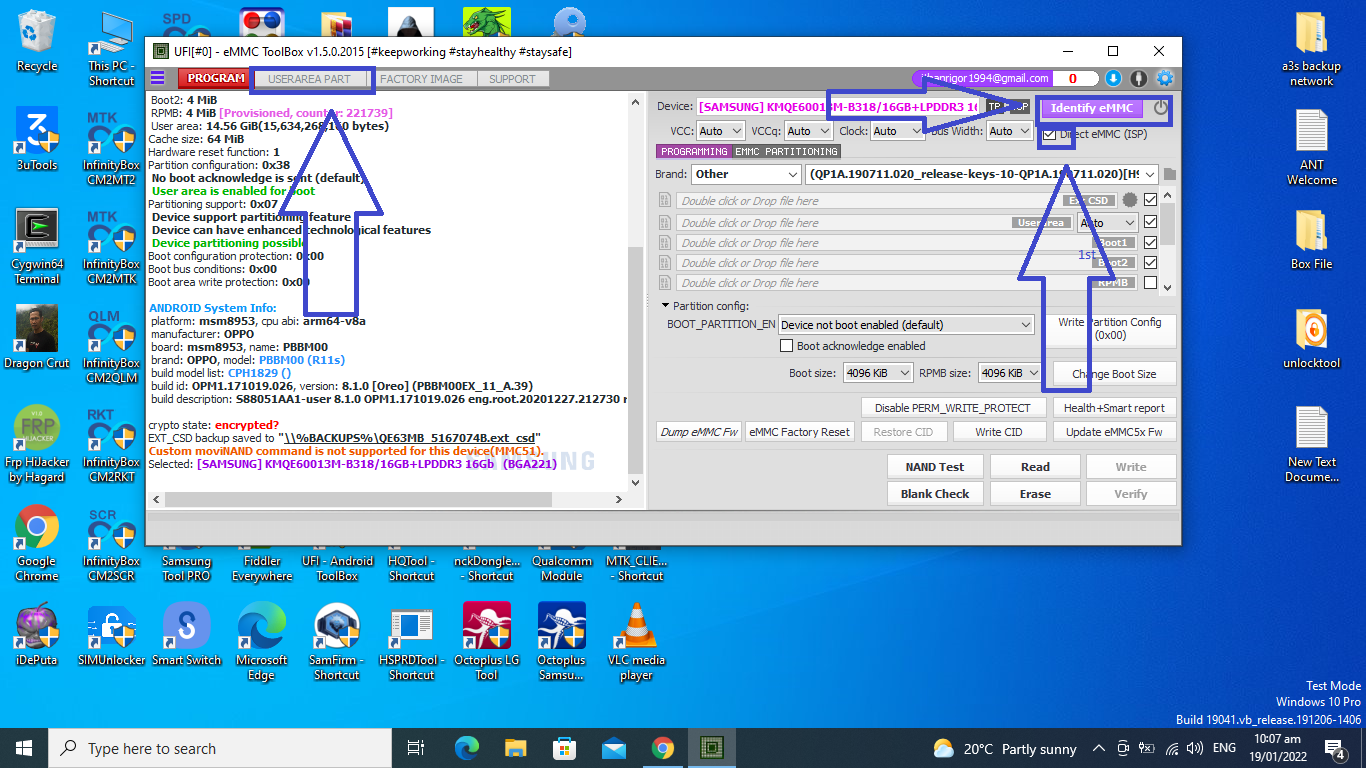The height and width of the screenshot is (768, 1366).
Task: Open 3uTools desktop shortcut
Action: [37, 140]
